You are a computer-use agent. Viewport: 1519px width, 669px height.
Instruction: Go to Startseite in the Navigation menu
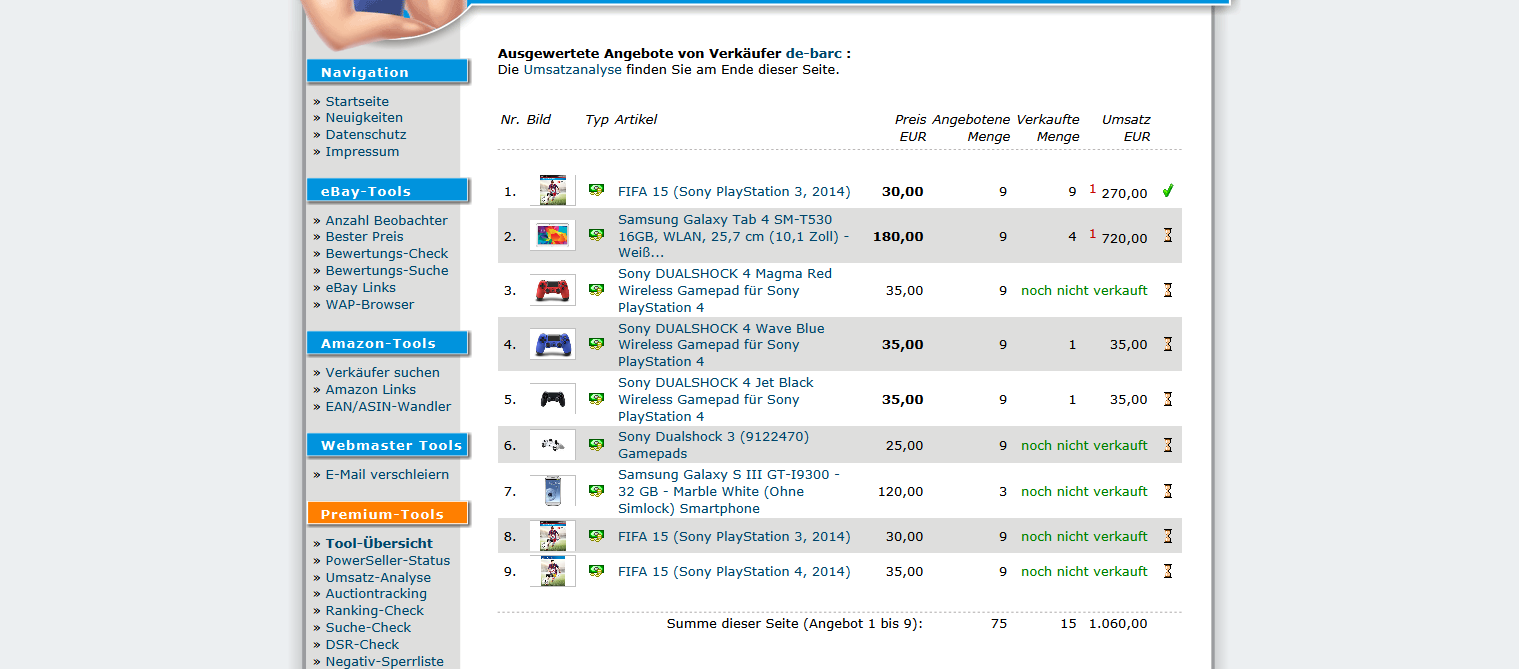tap(357, 101)
